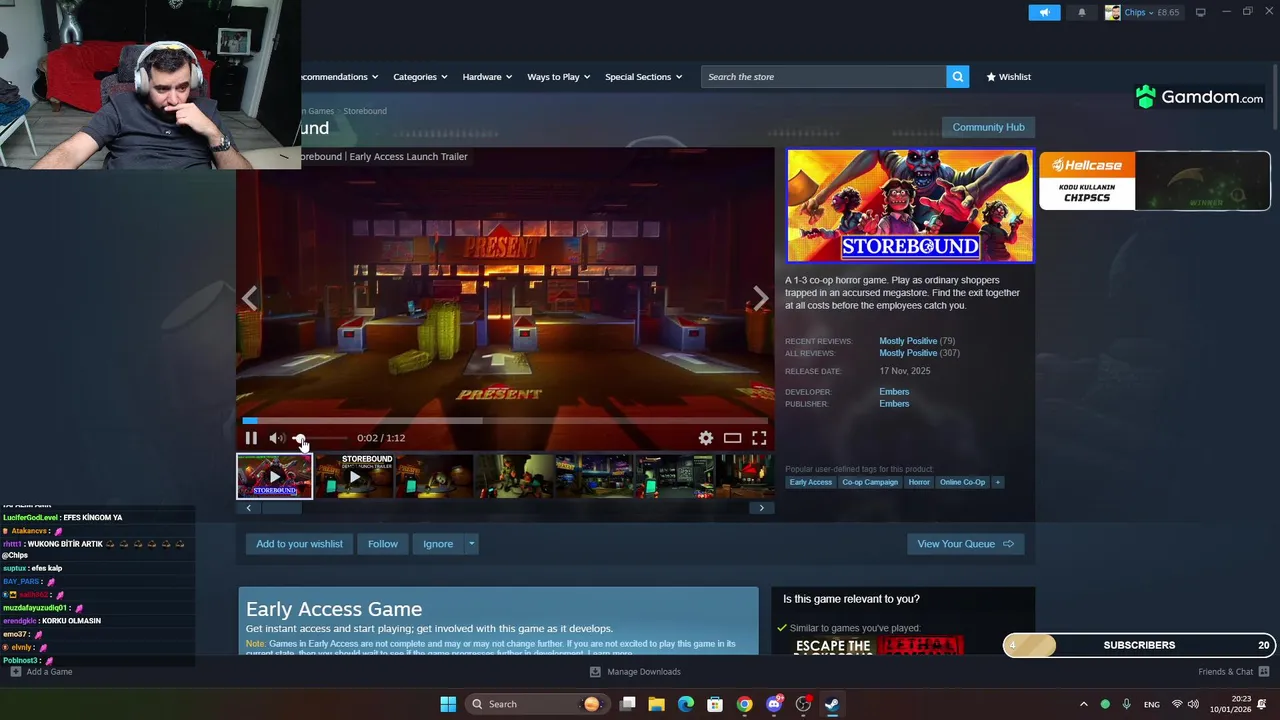Select the Online Co-Op tag
The height and width of the screenshot is (720, 1280).
click(962, 482)
